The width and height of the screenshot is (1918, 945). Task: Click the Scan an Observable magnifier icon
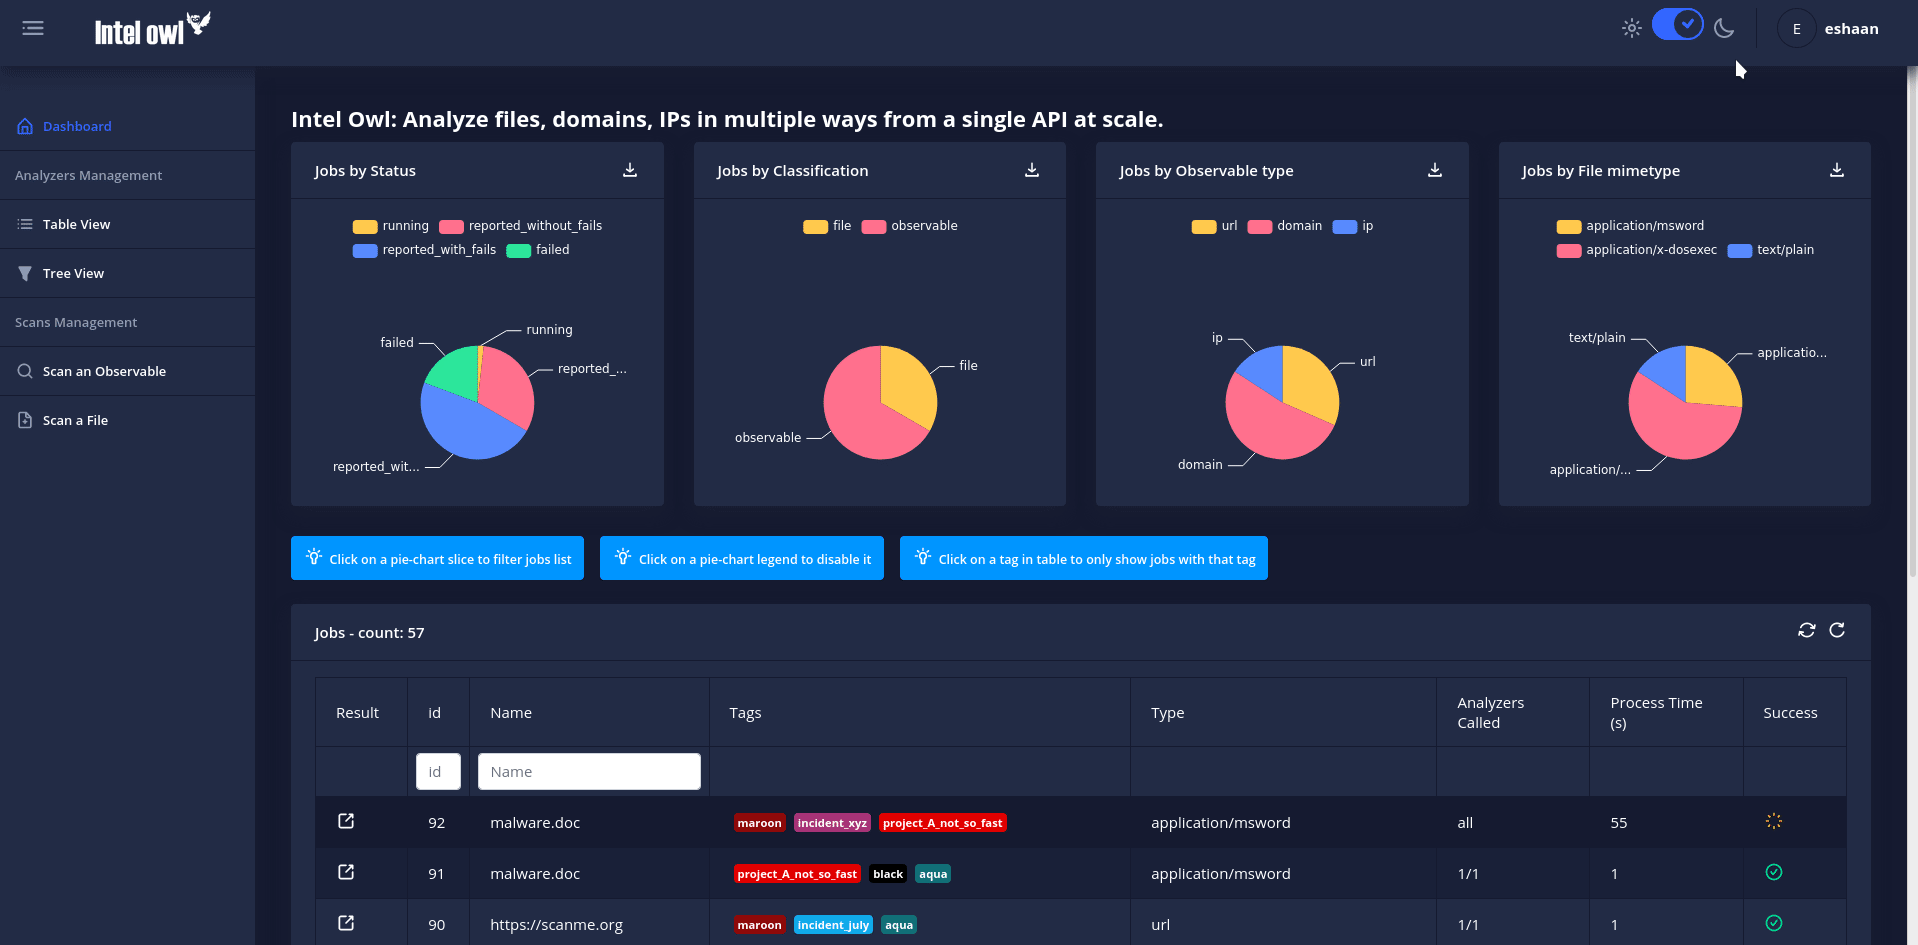click(x=25, y=371)
